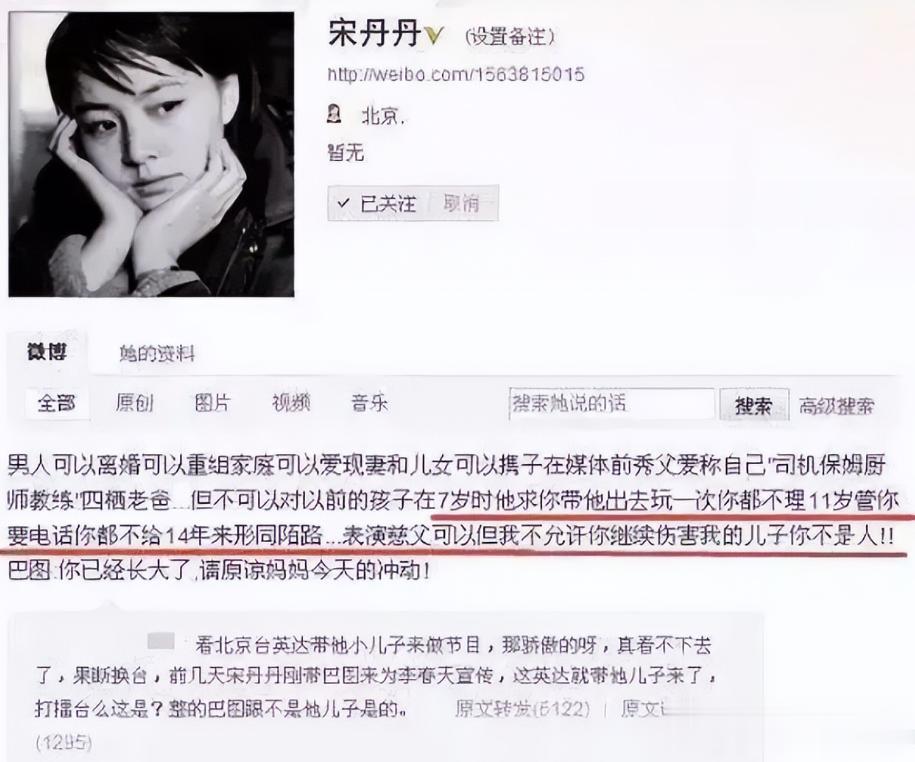
Task: Click the 搜索 button
Action: coord(754,404)
